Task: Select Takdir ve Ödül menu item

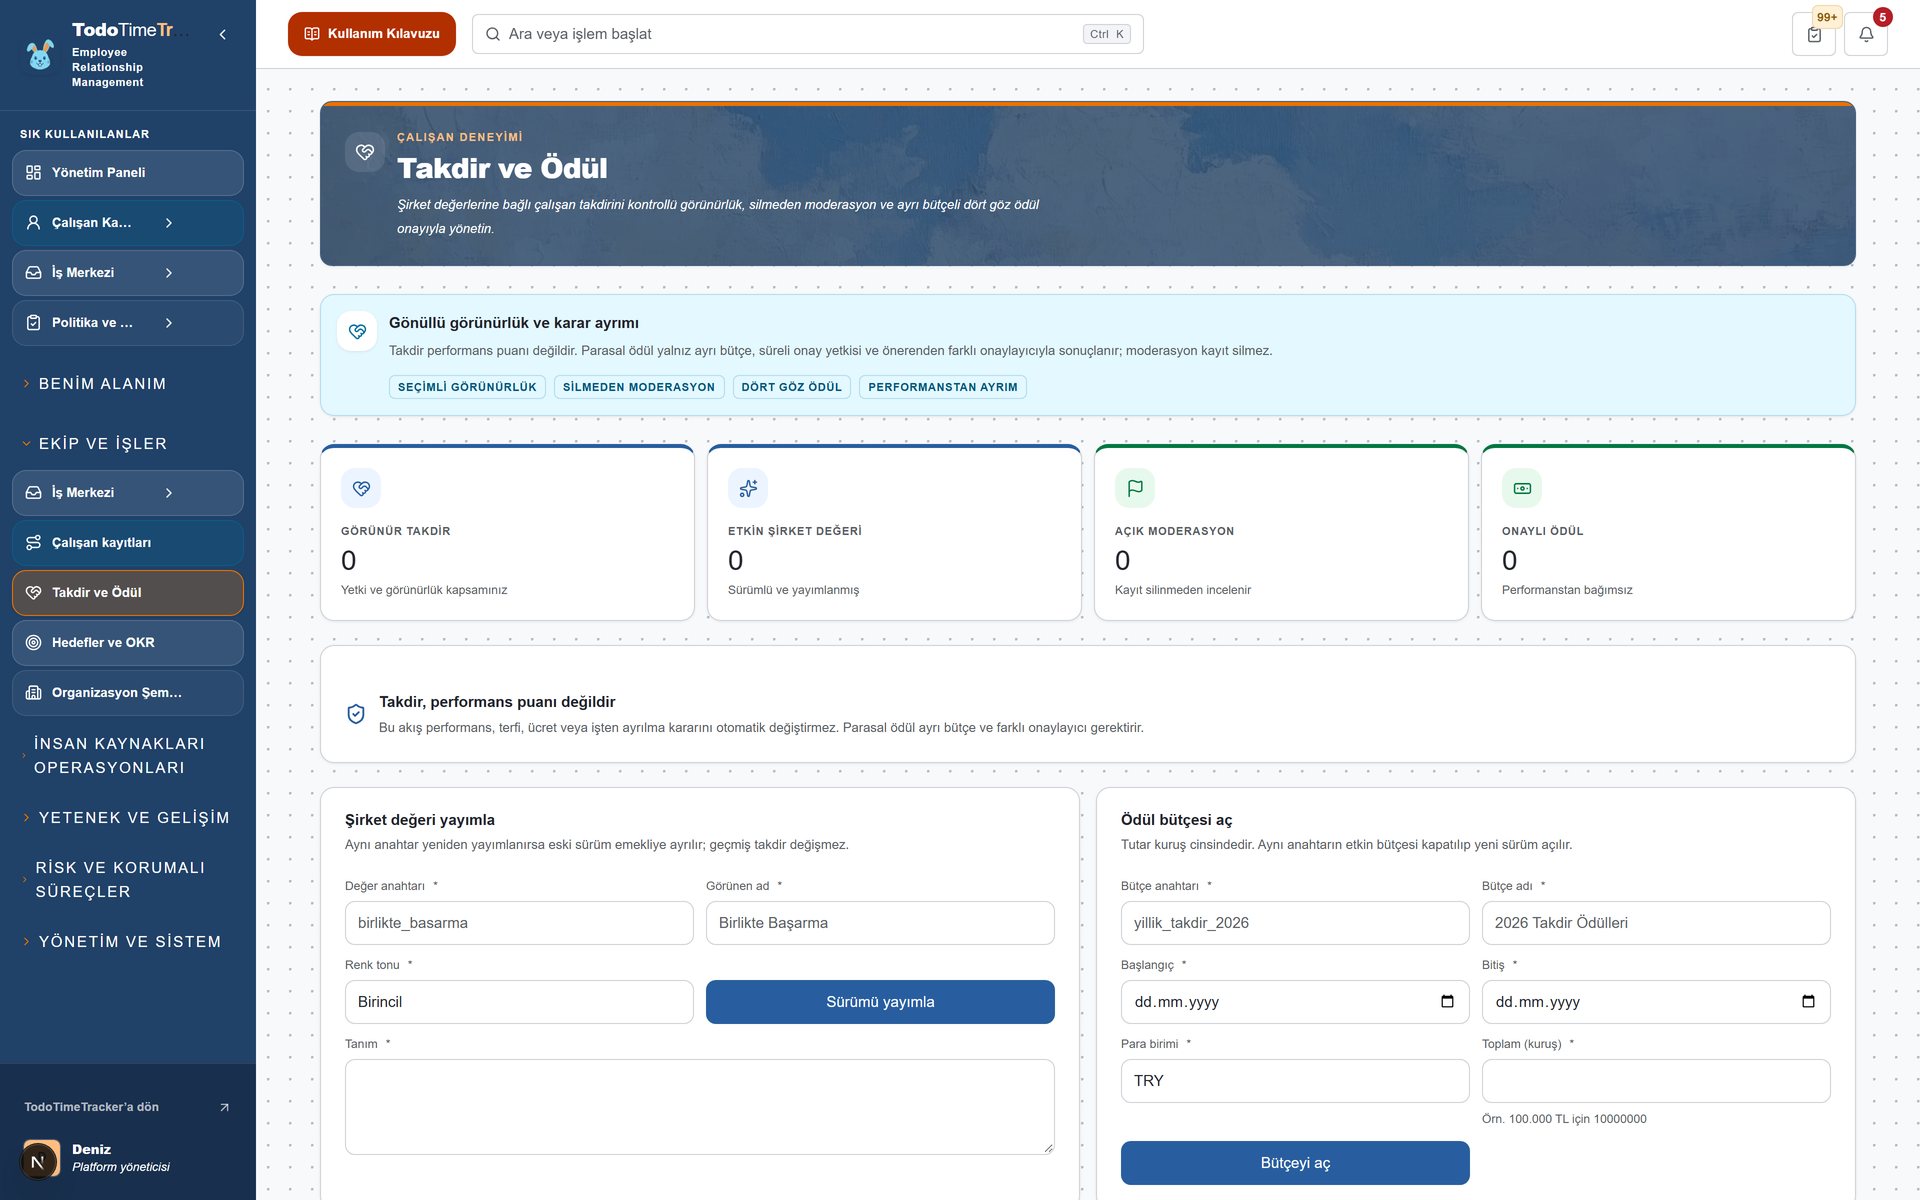Action: tap(128, 593)
